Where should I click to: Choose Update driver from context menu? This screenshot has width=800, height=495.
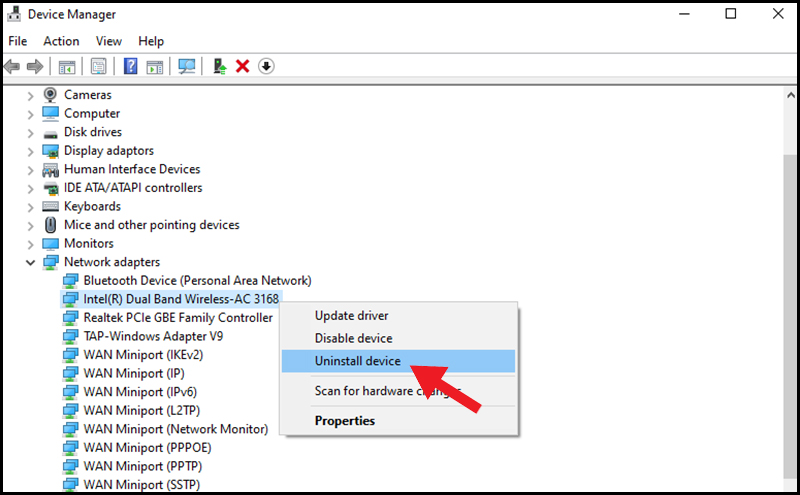click(x=399, y=316)
